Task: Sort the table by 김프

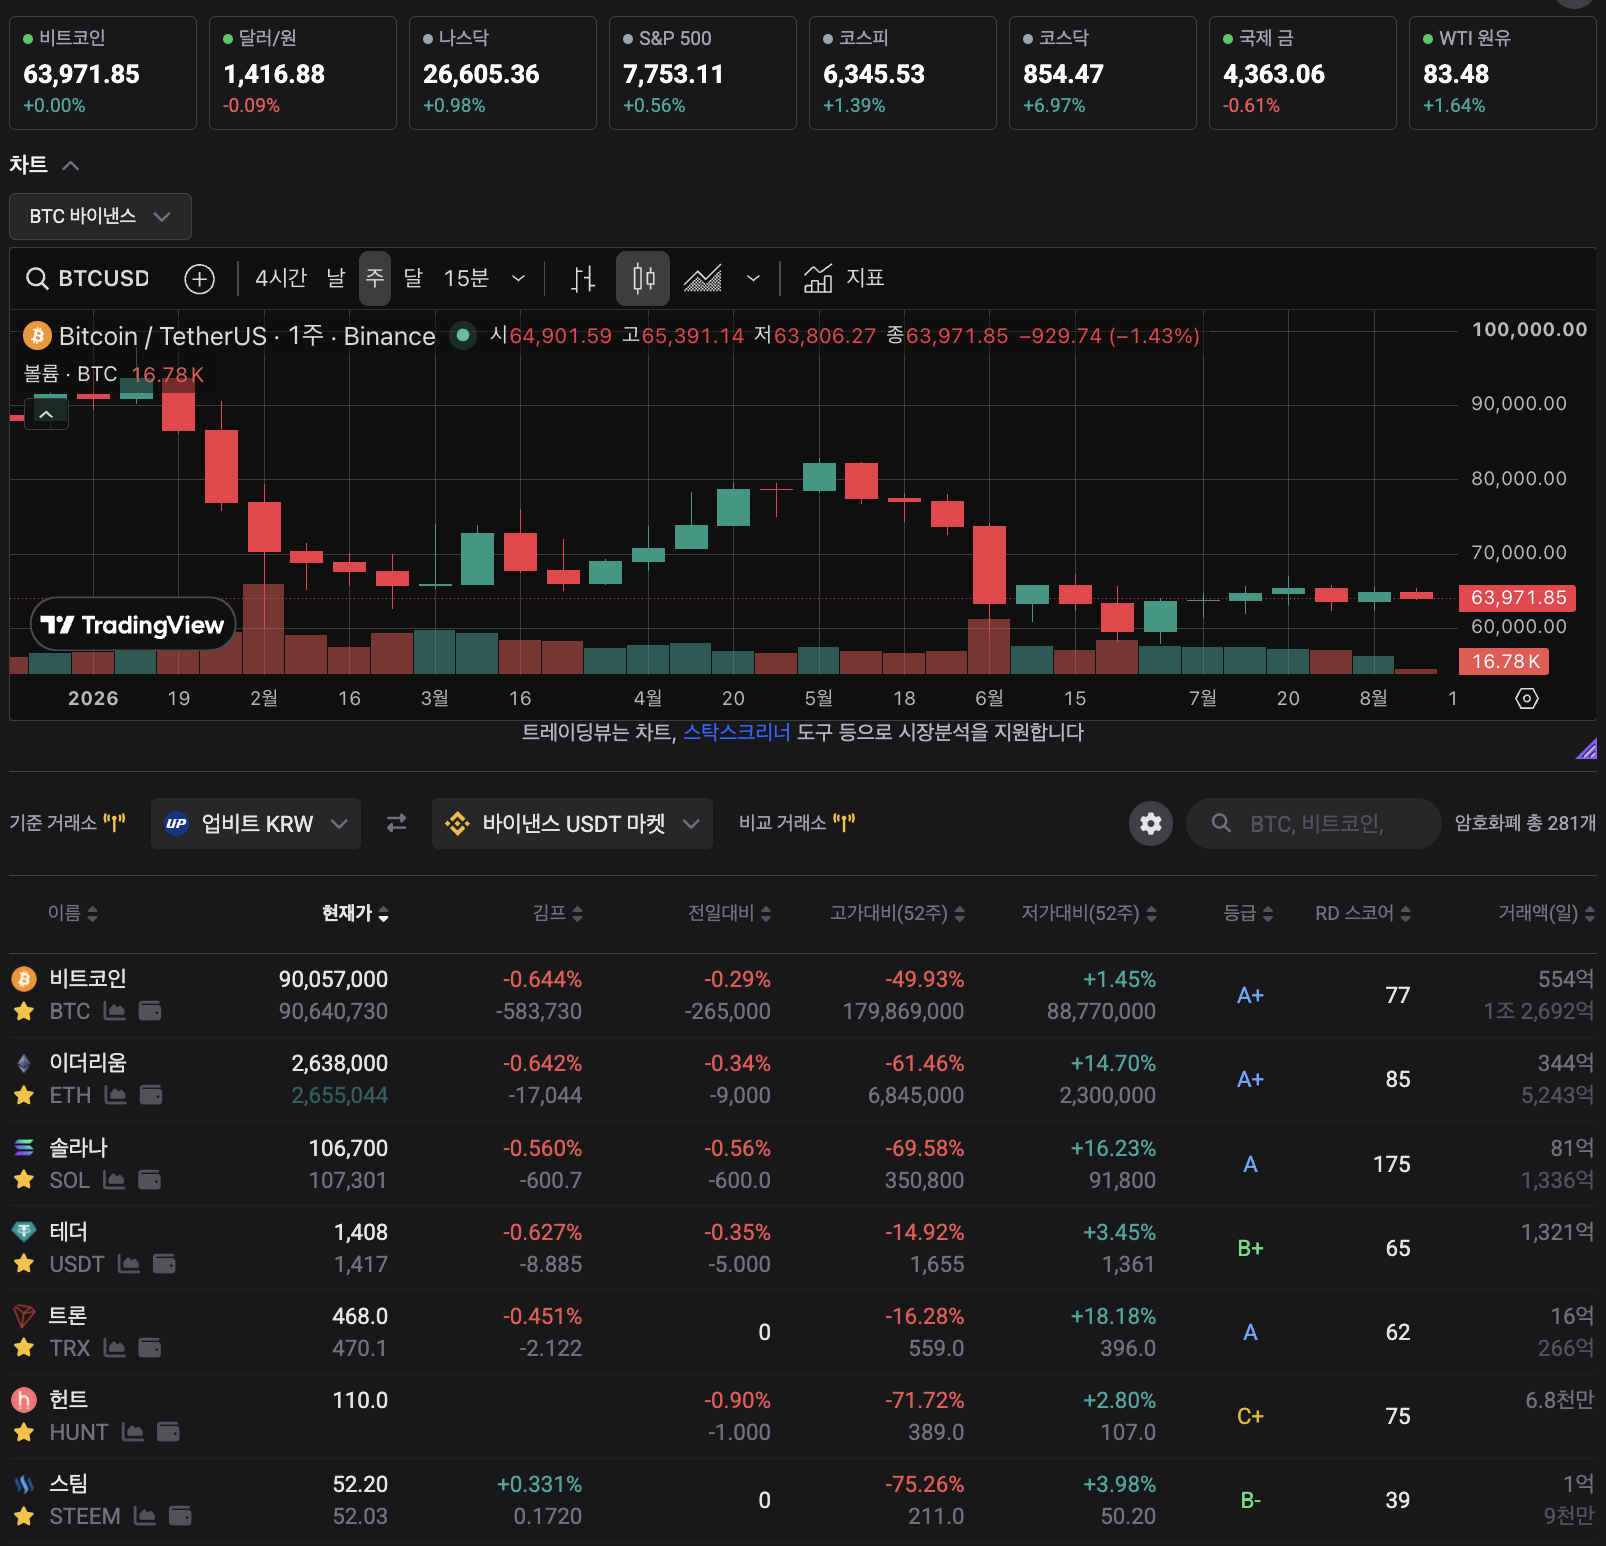Action: (558, 913)
